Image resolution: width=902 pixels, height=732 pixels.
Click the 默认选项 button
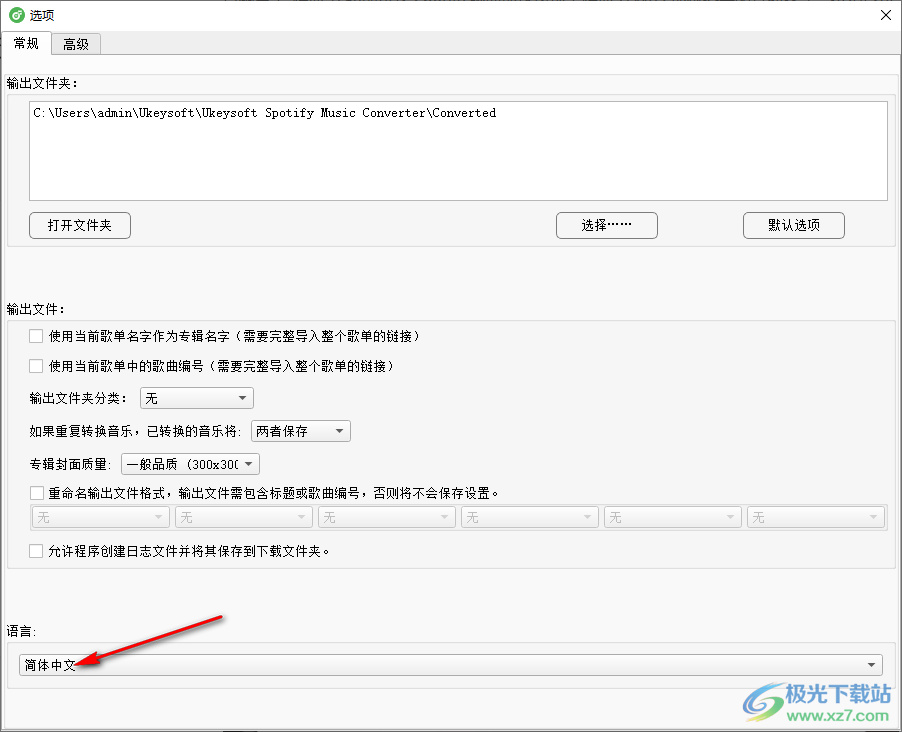[x=793, y=226]
